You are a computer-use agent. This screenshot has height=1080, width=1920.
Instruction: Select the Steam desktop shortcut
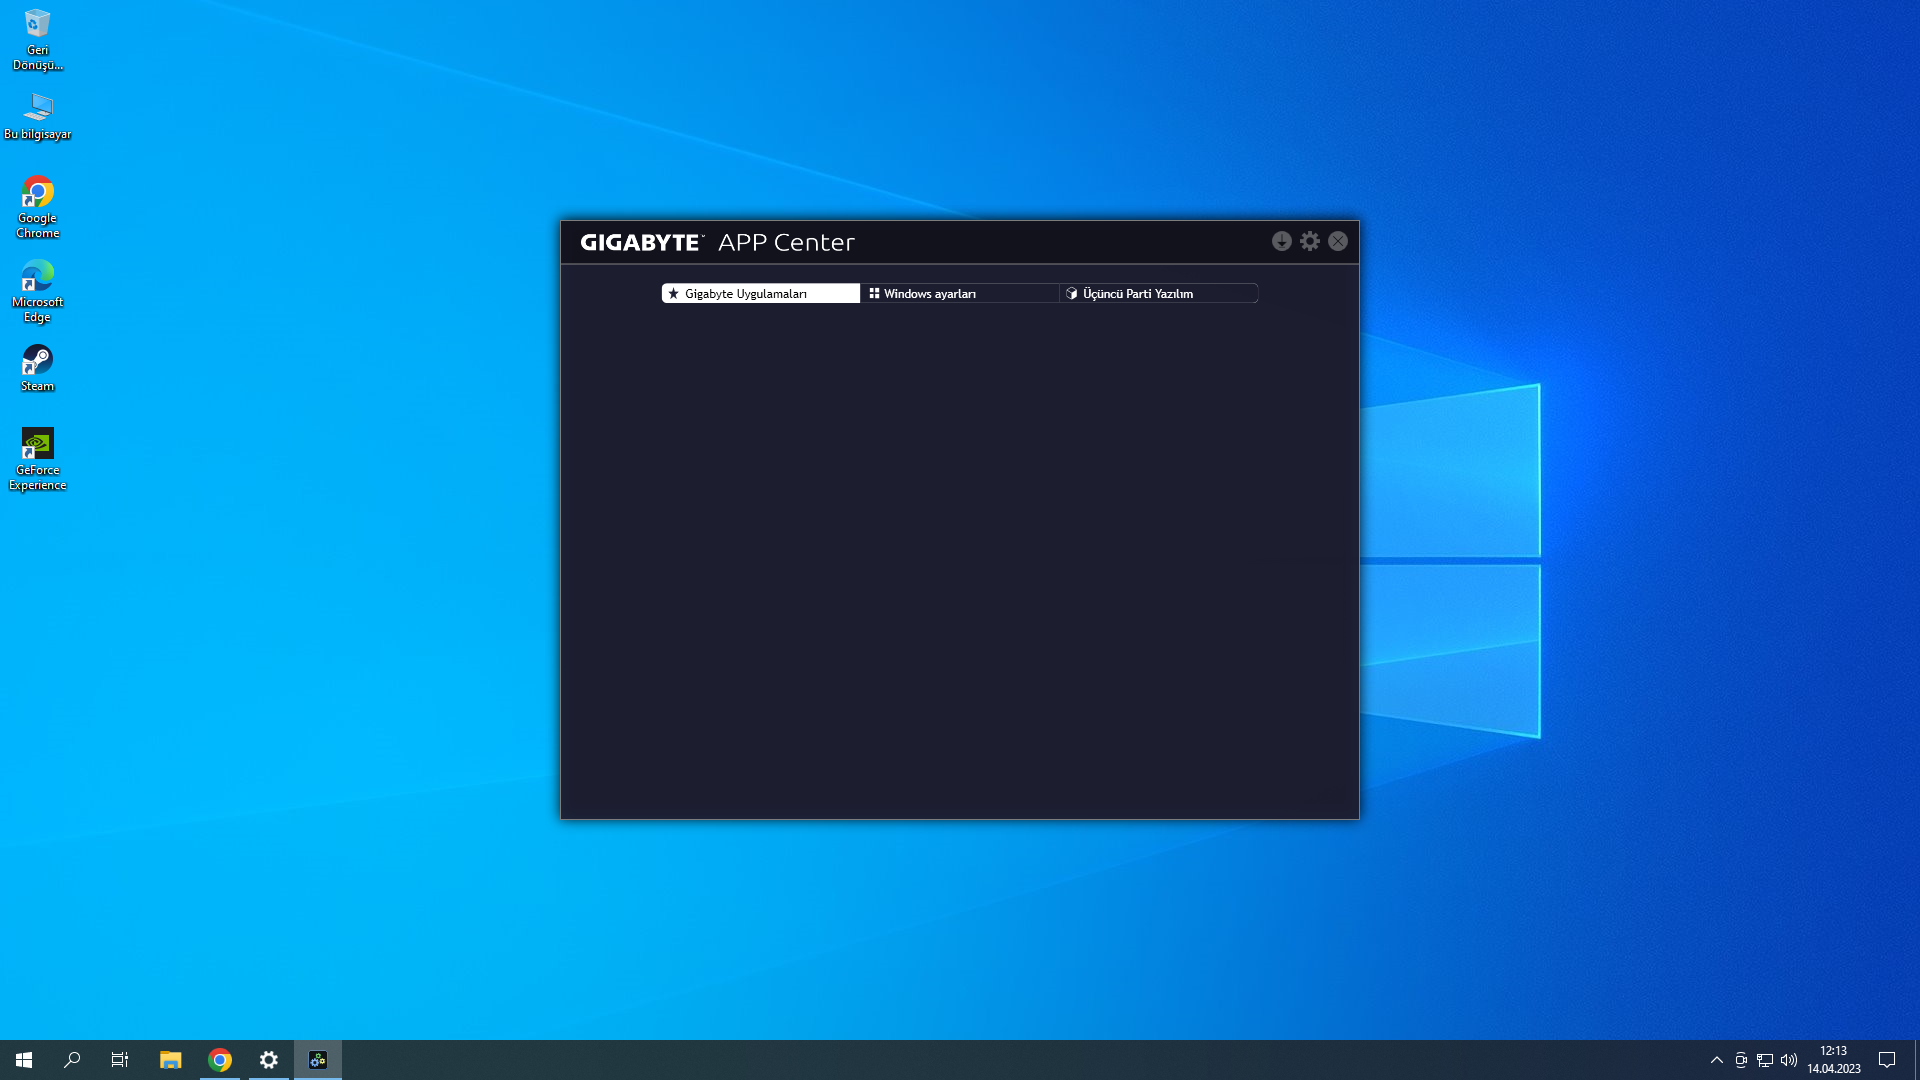pyautogui.click(x=38, y=368)
